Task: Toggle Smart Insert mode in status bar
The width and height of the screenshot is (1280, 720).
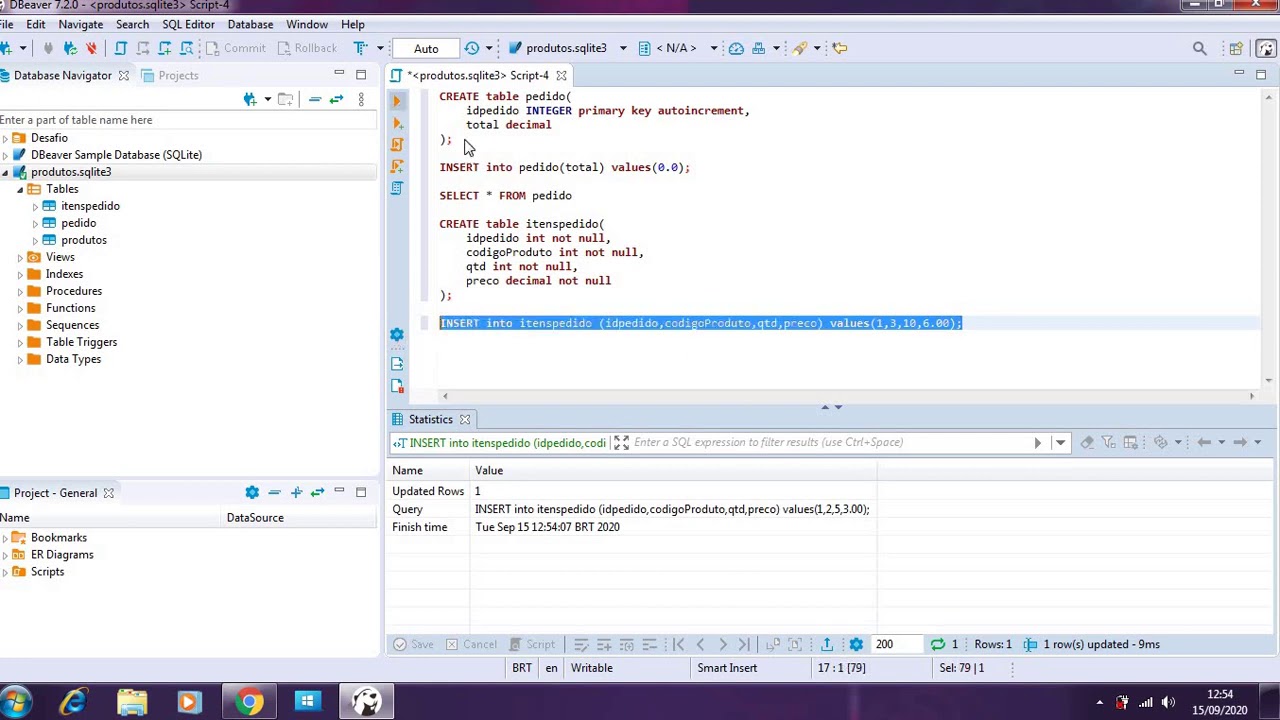Action: (x=727, y=668)
